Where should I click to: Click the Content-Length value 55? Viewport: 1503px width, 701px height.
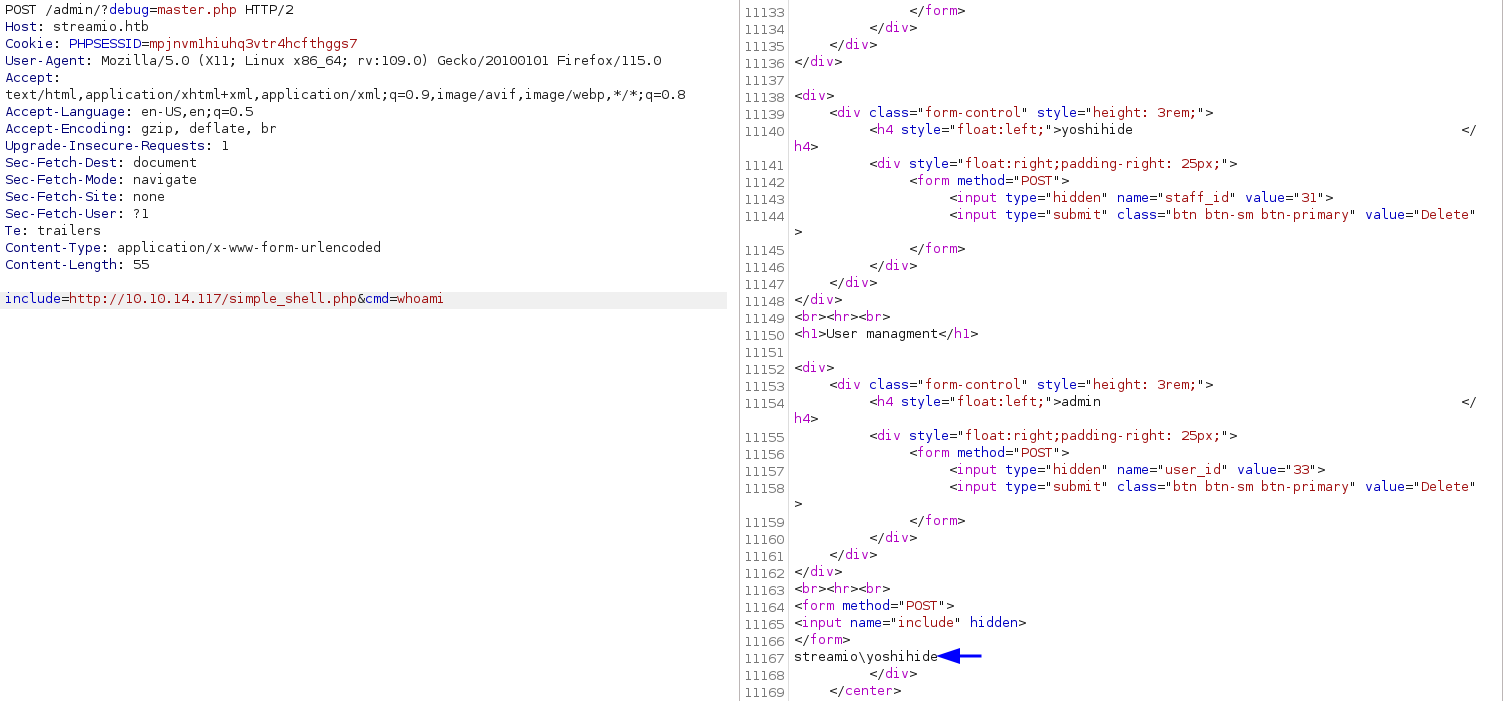(141, 265)
